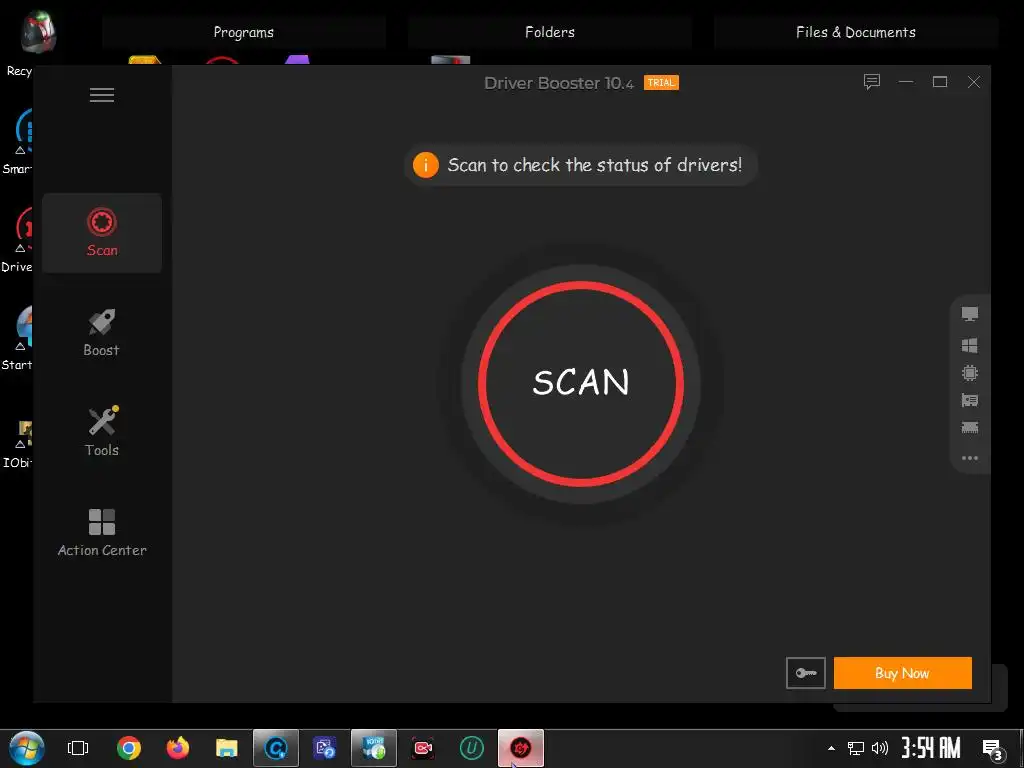Close the Driver Booster window
The width and height of the screenshot is (1024, 768).
click(x=974, y=82)
